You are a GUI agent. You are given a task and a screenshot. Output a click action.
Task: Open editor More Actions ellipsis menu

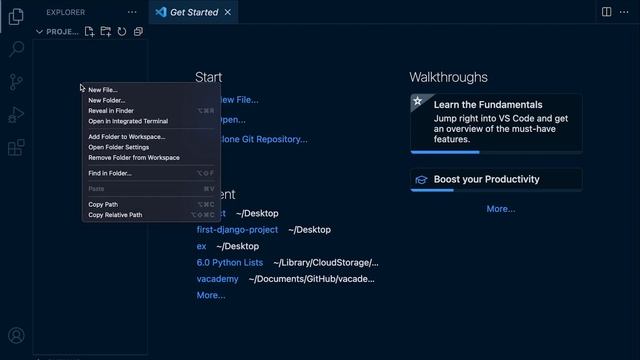pyautogui.click(x=624, y=12)
